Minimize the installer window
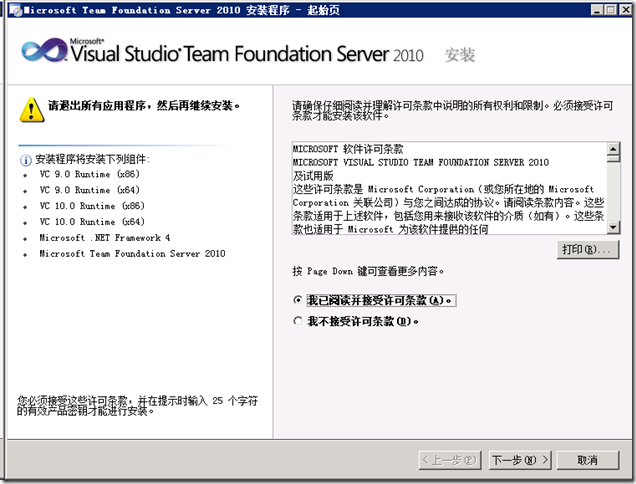The image size is (636, 484). point(596,10)
